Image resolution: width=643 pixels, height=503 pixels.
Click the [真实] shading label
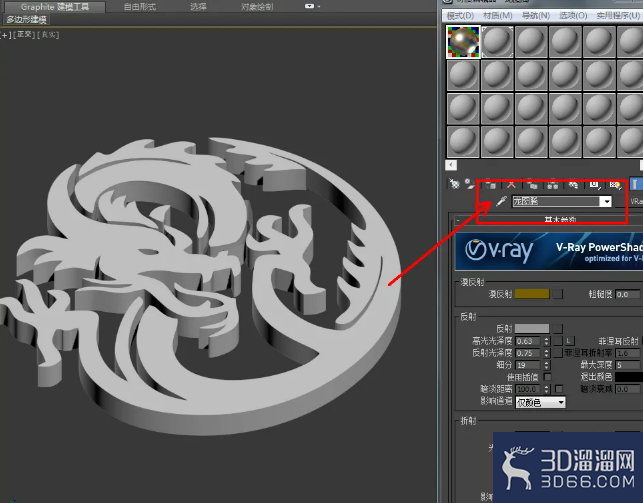pyautogui.click(x=48, y=35)
